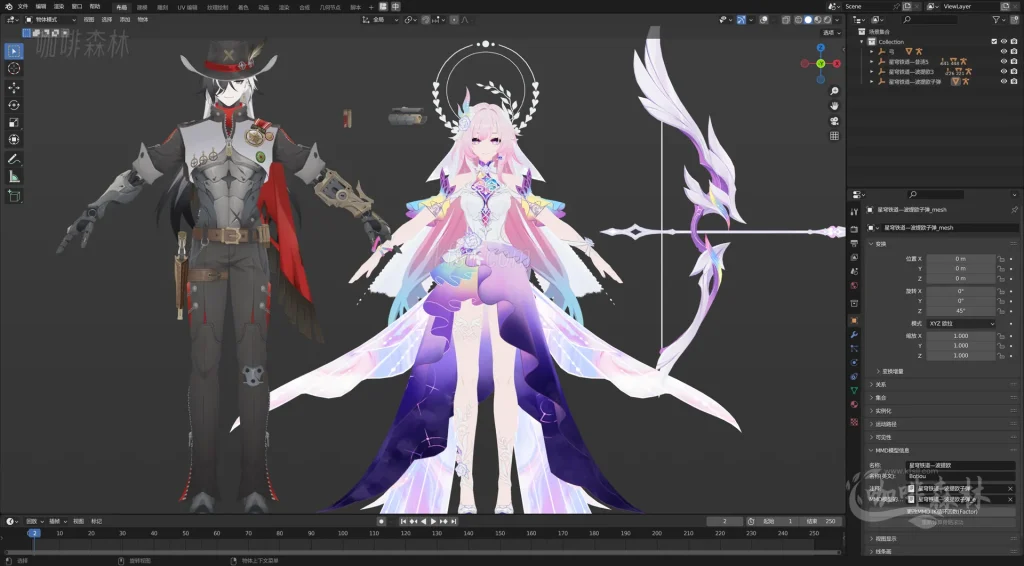Switch to wireframe viewport shading

[799, 20]
